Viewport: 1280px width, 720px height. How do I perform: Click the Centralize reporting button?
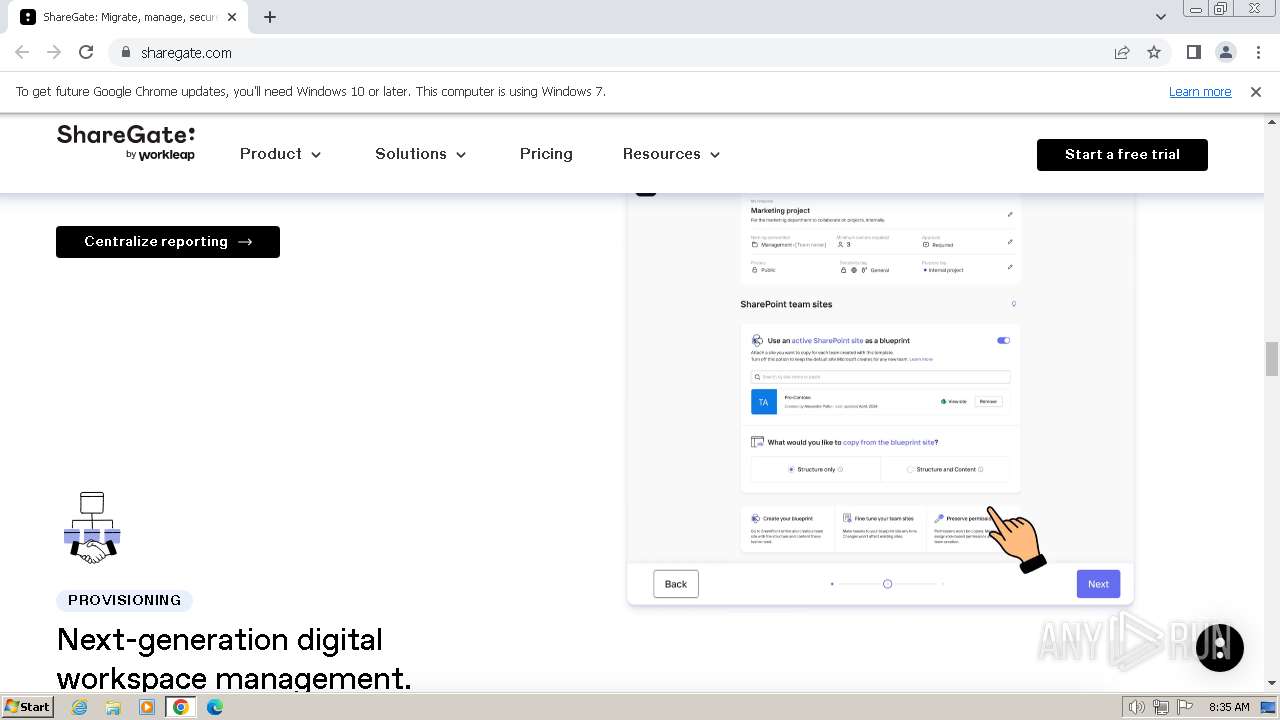(168, 242)
